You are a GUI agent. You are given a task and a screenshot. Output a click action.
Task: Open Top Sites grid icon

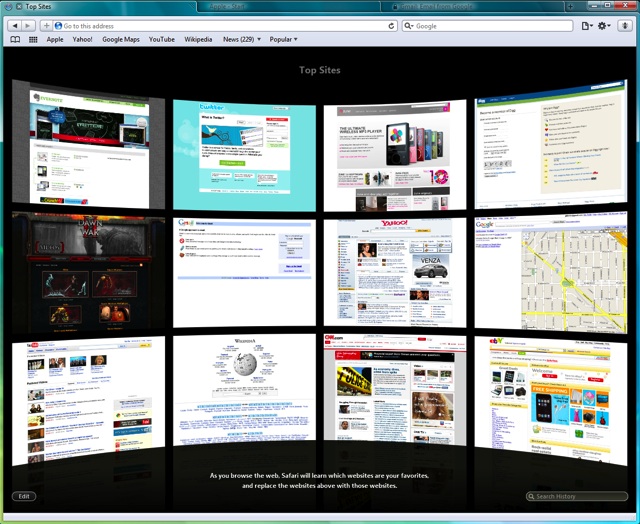(33, 40)
